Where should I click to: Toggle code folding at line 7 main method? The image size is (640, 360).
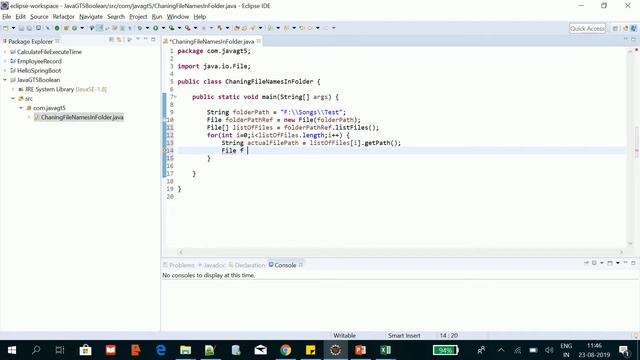(176, 97)
